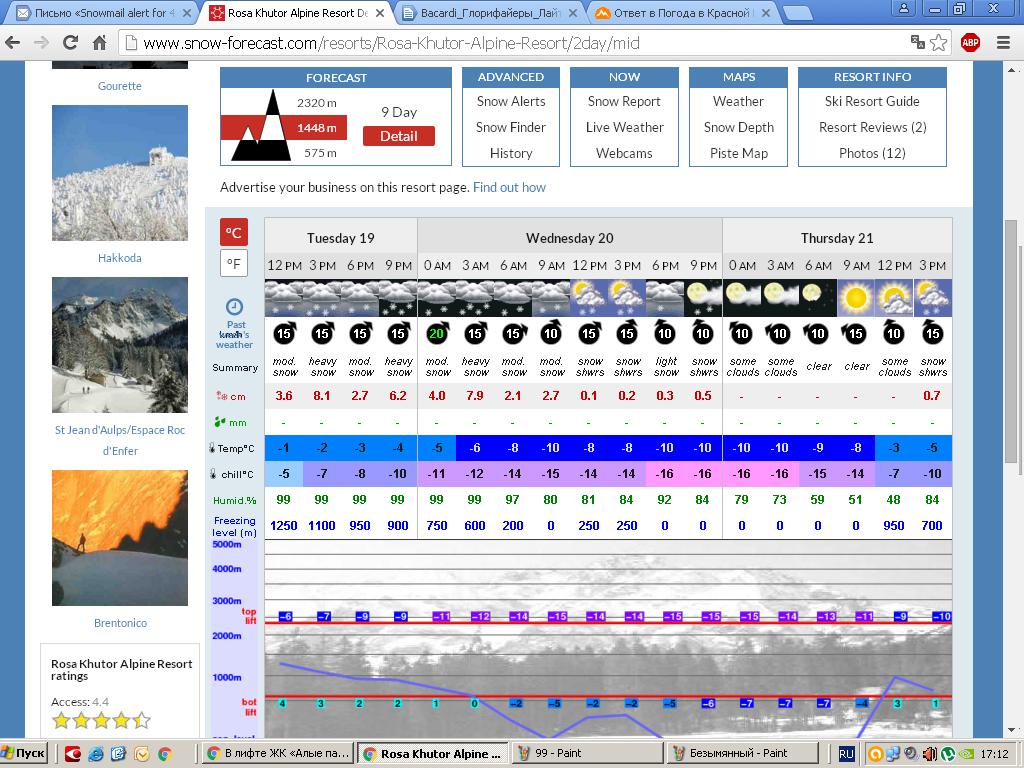Click the Past week's weather clock icon
This screenshot has width=1024, height=768.
pos(234,307)
